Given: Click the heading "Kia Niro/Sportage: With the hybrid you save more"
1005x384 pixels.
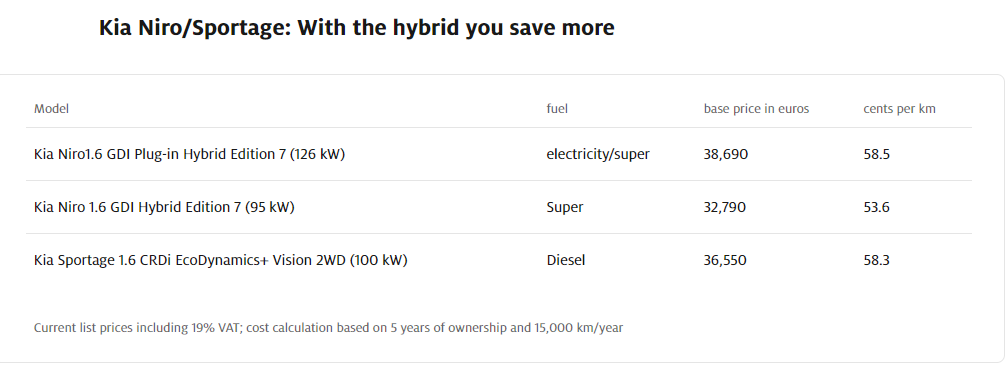Looking at the screenshot, I should (x=356, y=28).
